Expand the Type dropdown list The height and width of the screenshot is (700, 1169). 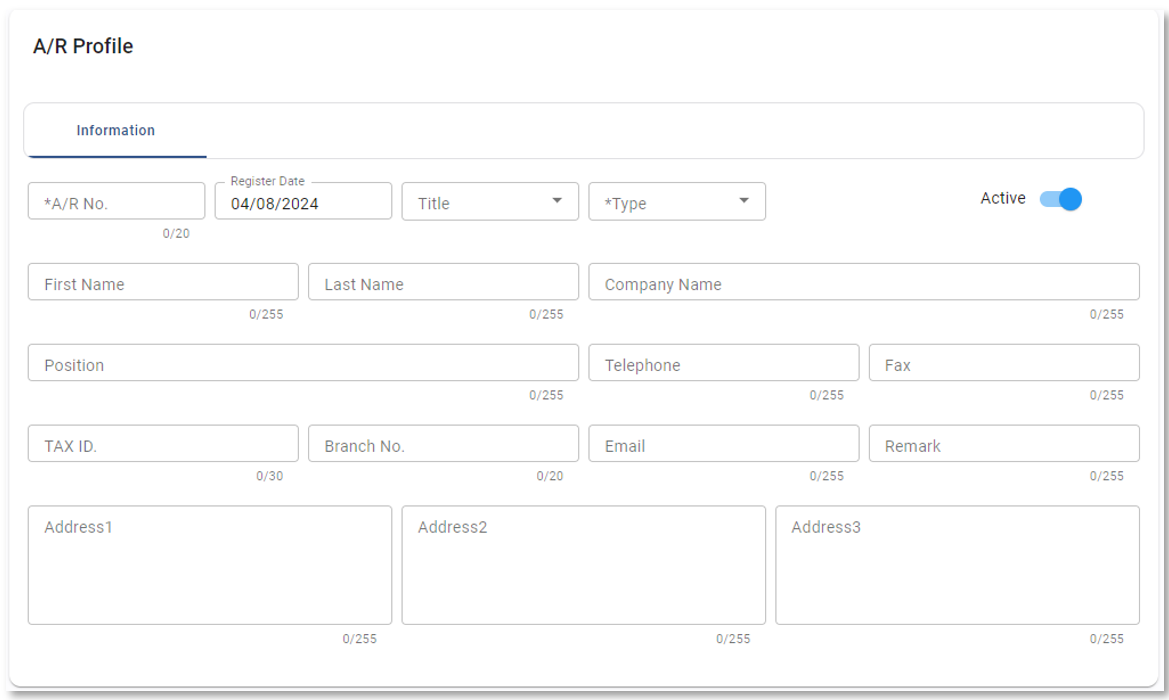(677, 202)
